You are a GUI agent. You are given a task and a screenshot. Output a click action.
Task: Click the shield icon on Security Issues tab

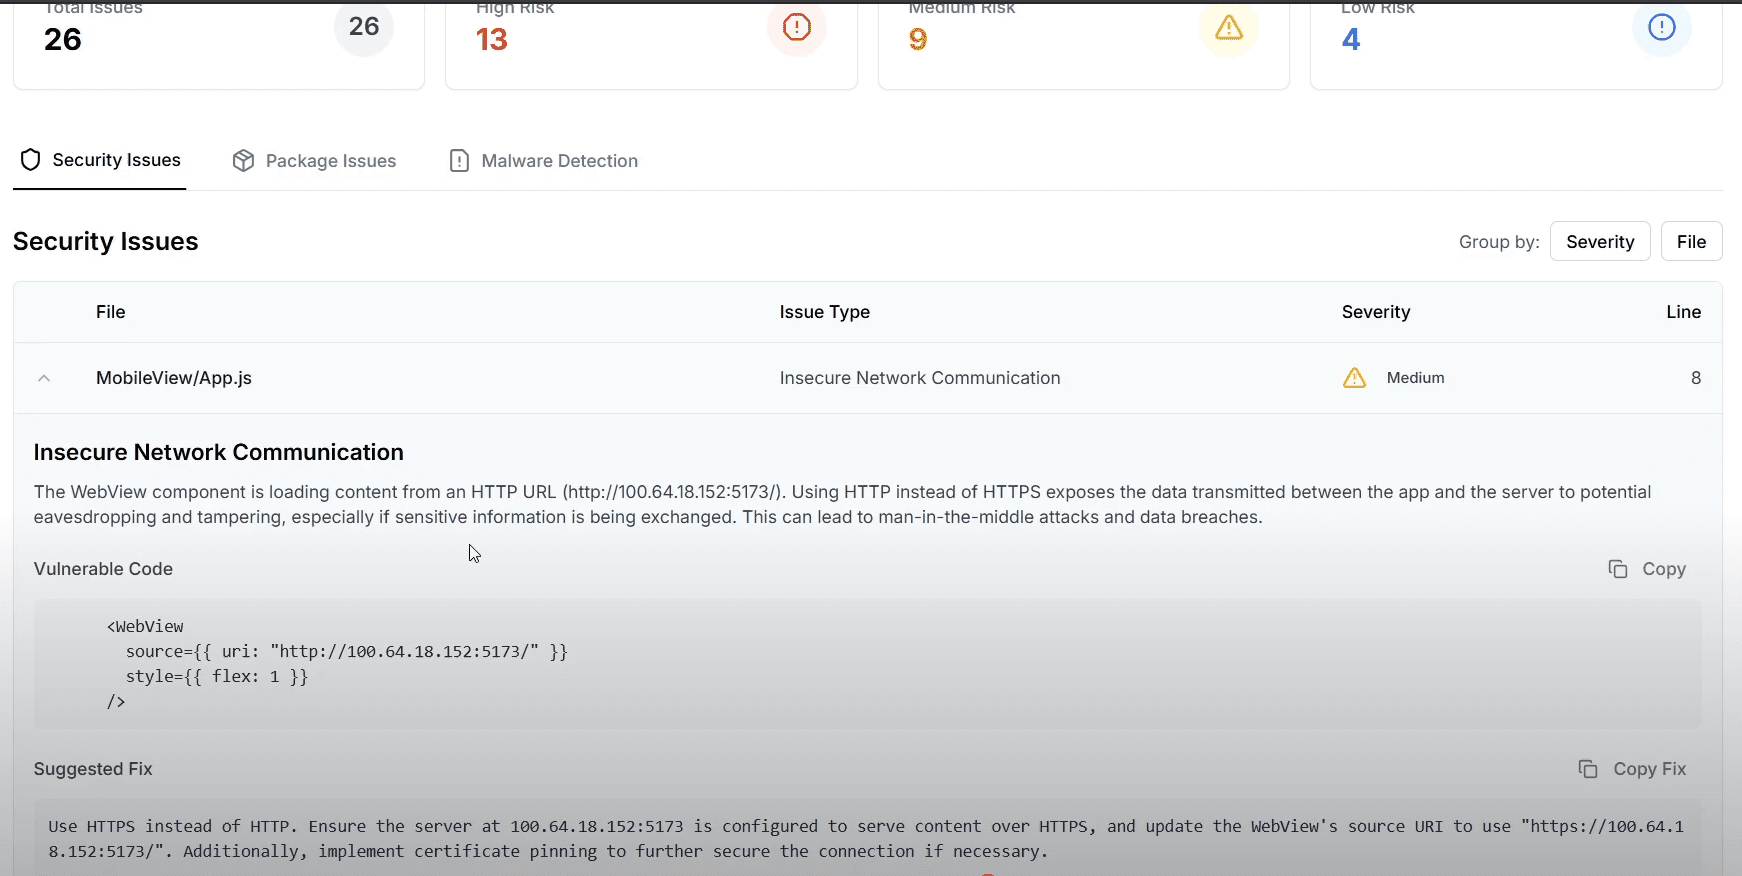[31, 160]
